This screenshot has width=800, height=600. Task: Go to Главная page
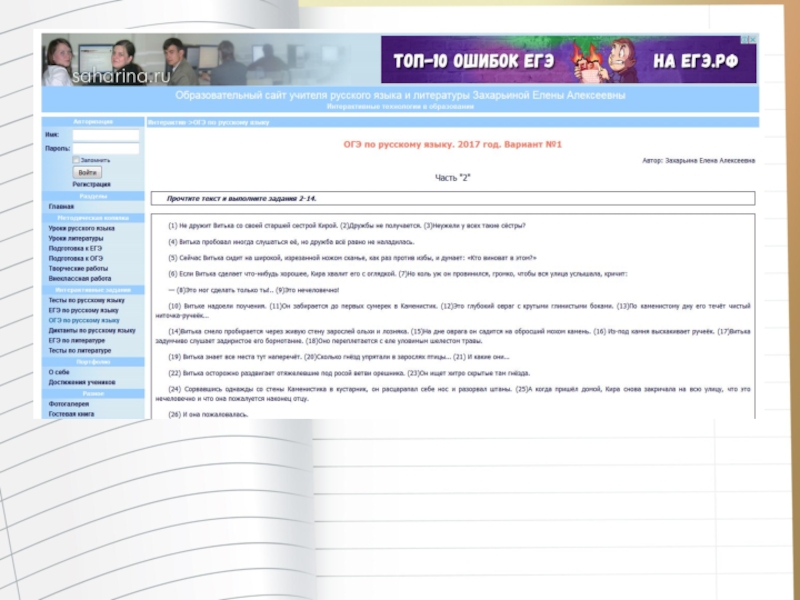[61, 207]
